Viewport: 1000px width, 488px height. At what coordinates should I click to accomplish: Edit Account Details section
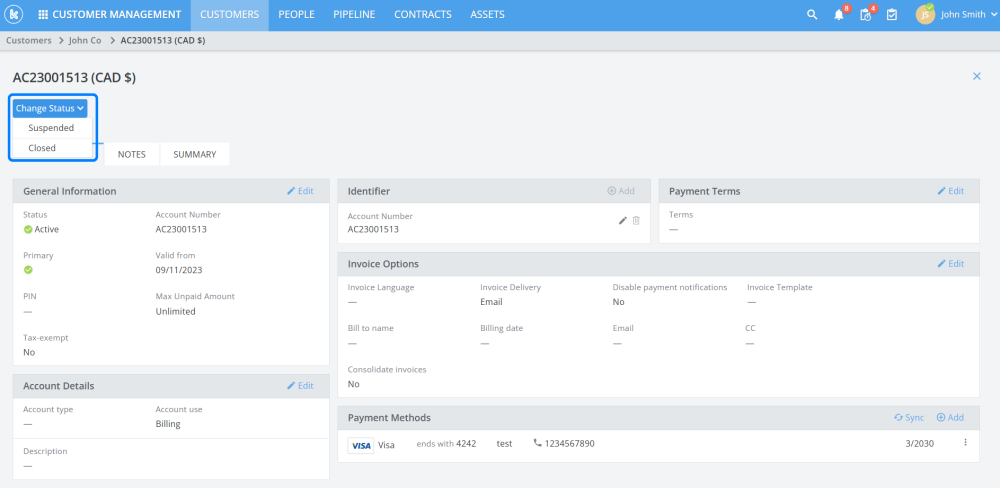(300, 386)
